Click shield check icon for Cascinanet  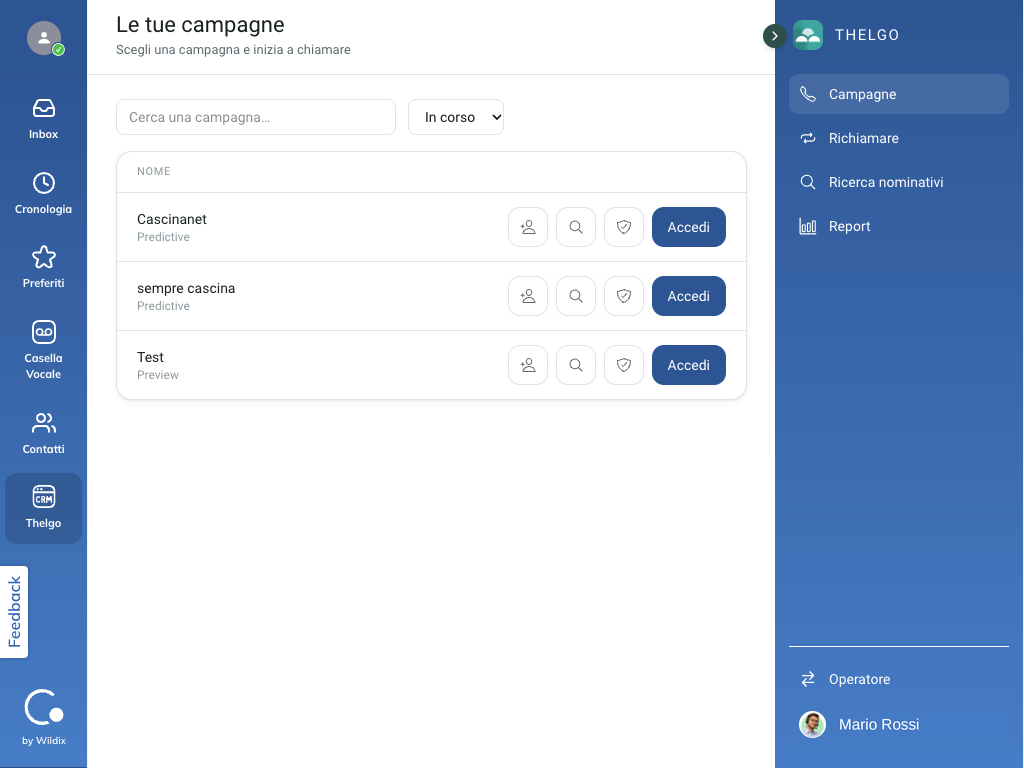click(624, 227)
